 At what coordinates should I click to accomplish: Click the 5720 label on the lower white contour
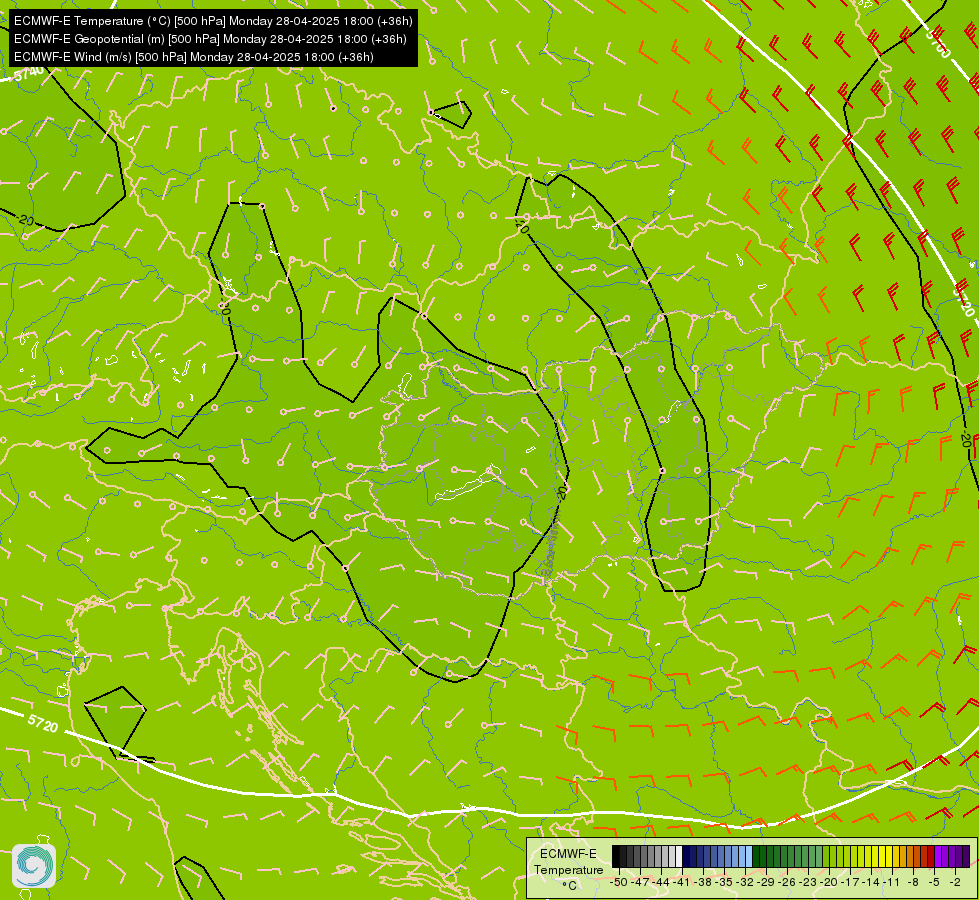(42, 724)
